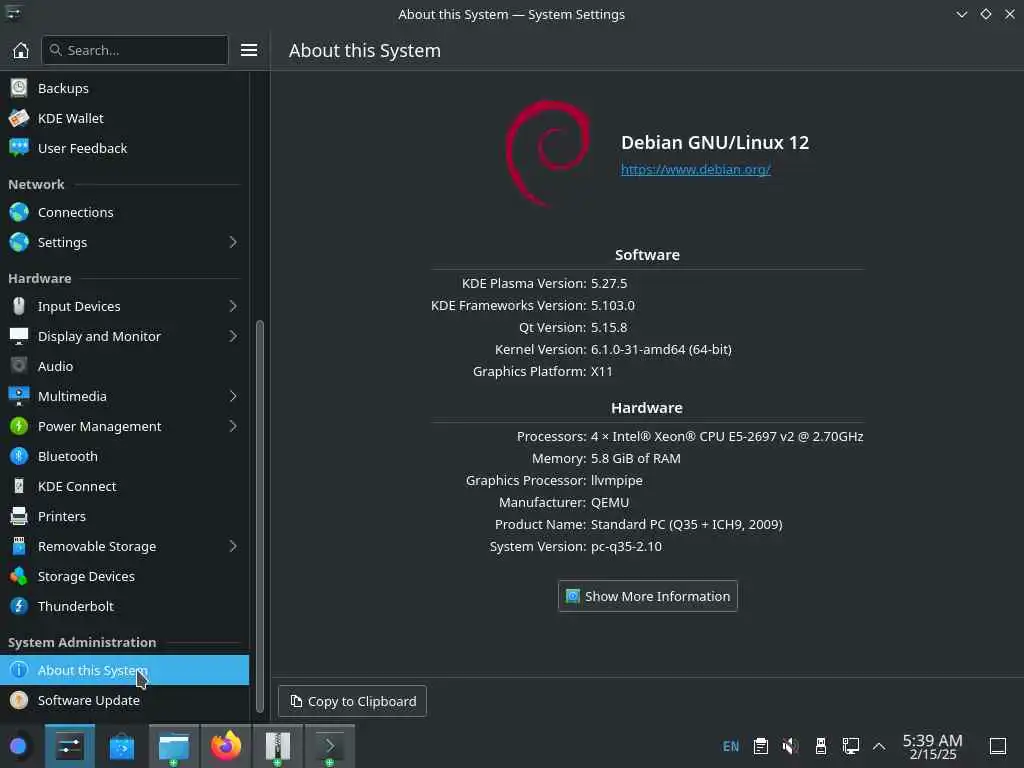The height and width of the screenshot is (768, 1024).
Task: Open the removable devices tray icon
Action: pyautogui.click(x=821, y=746)
